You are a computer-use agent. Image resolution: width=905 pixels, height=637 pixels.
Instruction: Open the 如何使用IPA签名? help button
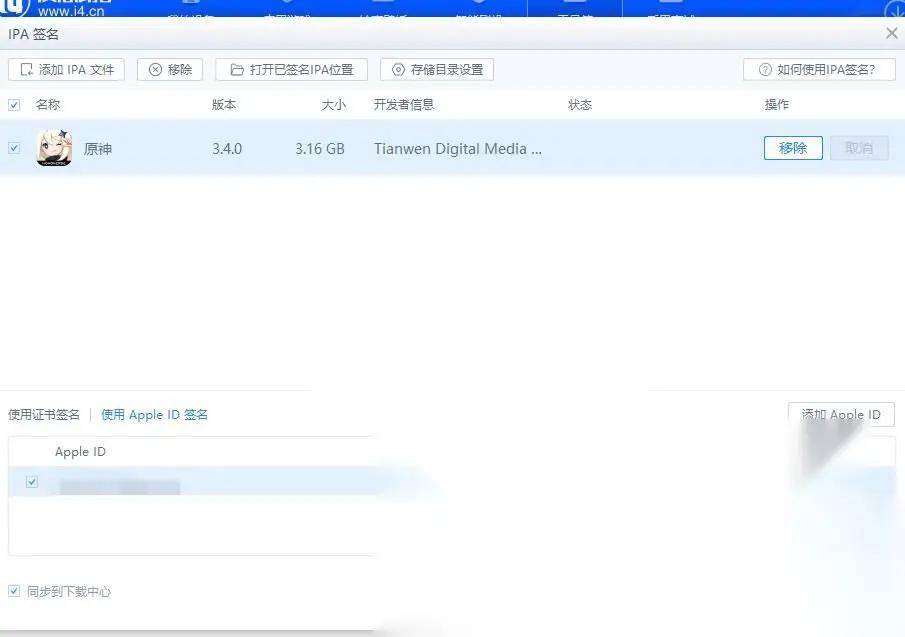(x=819, y=70)
